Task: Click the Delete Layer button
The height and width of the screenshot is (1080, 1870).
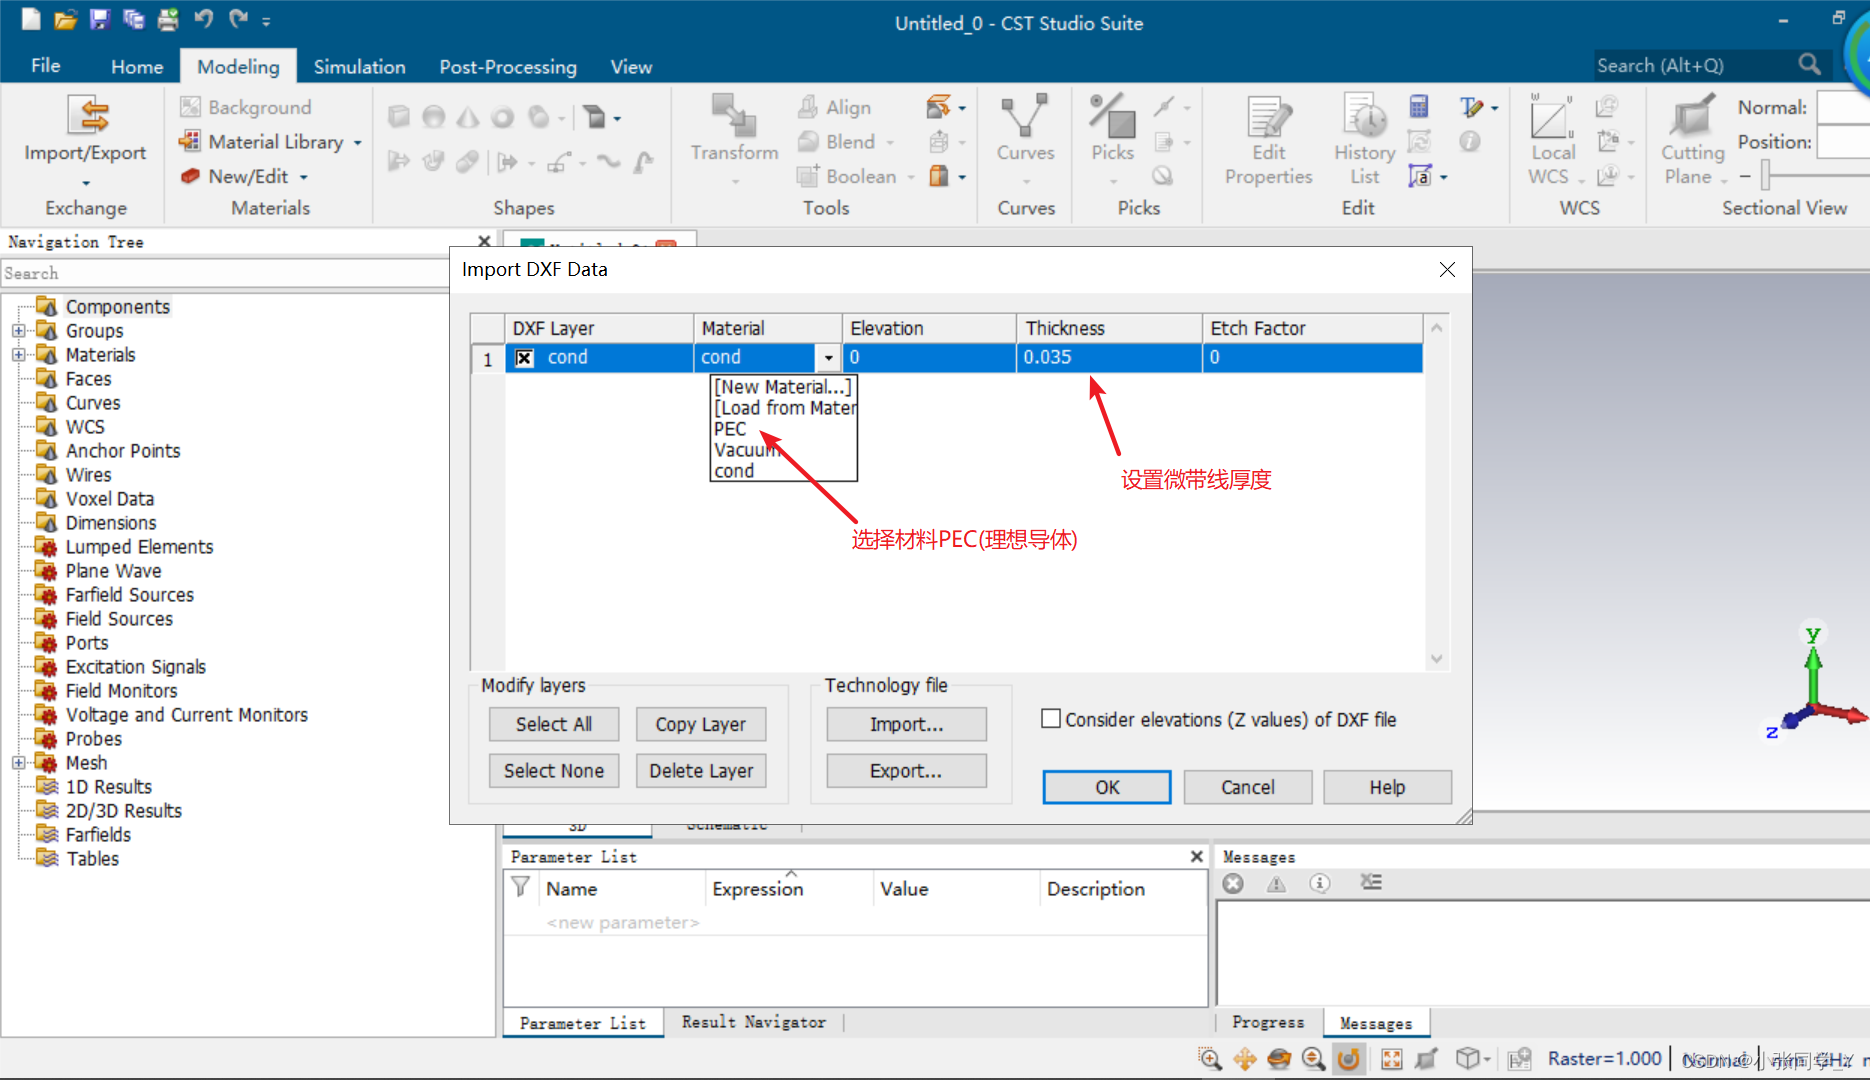Action: (x=701, y=771)
